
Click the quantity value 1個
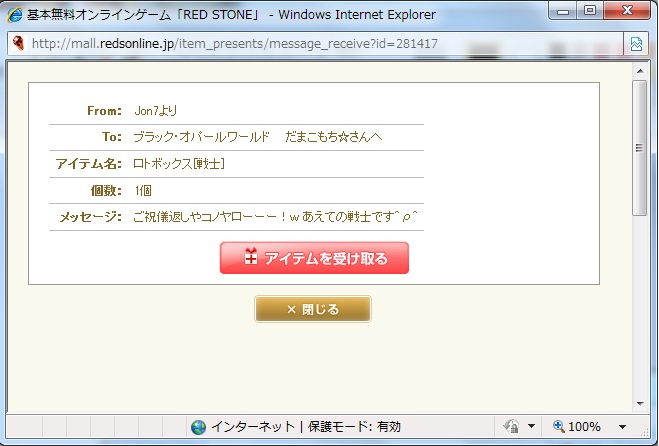(x=143, y=190)
